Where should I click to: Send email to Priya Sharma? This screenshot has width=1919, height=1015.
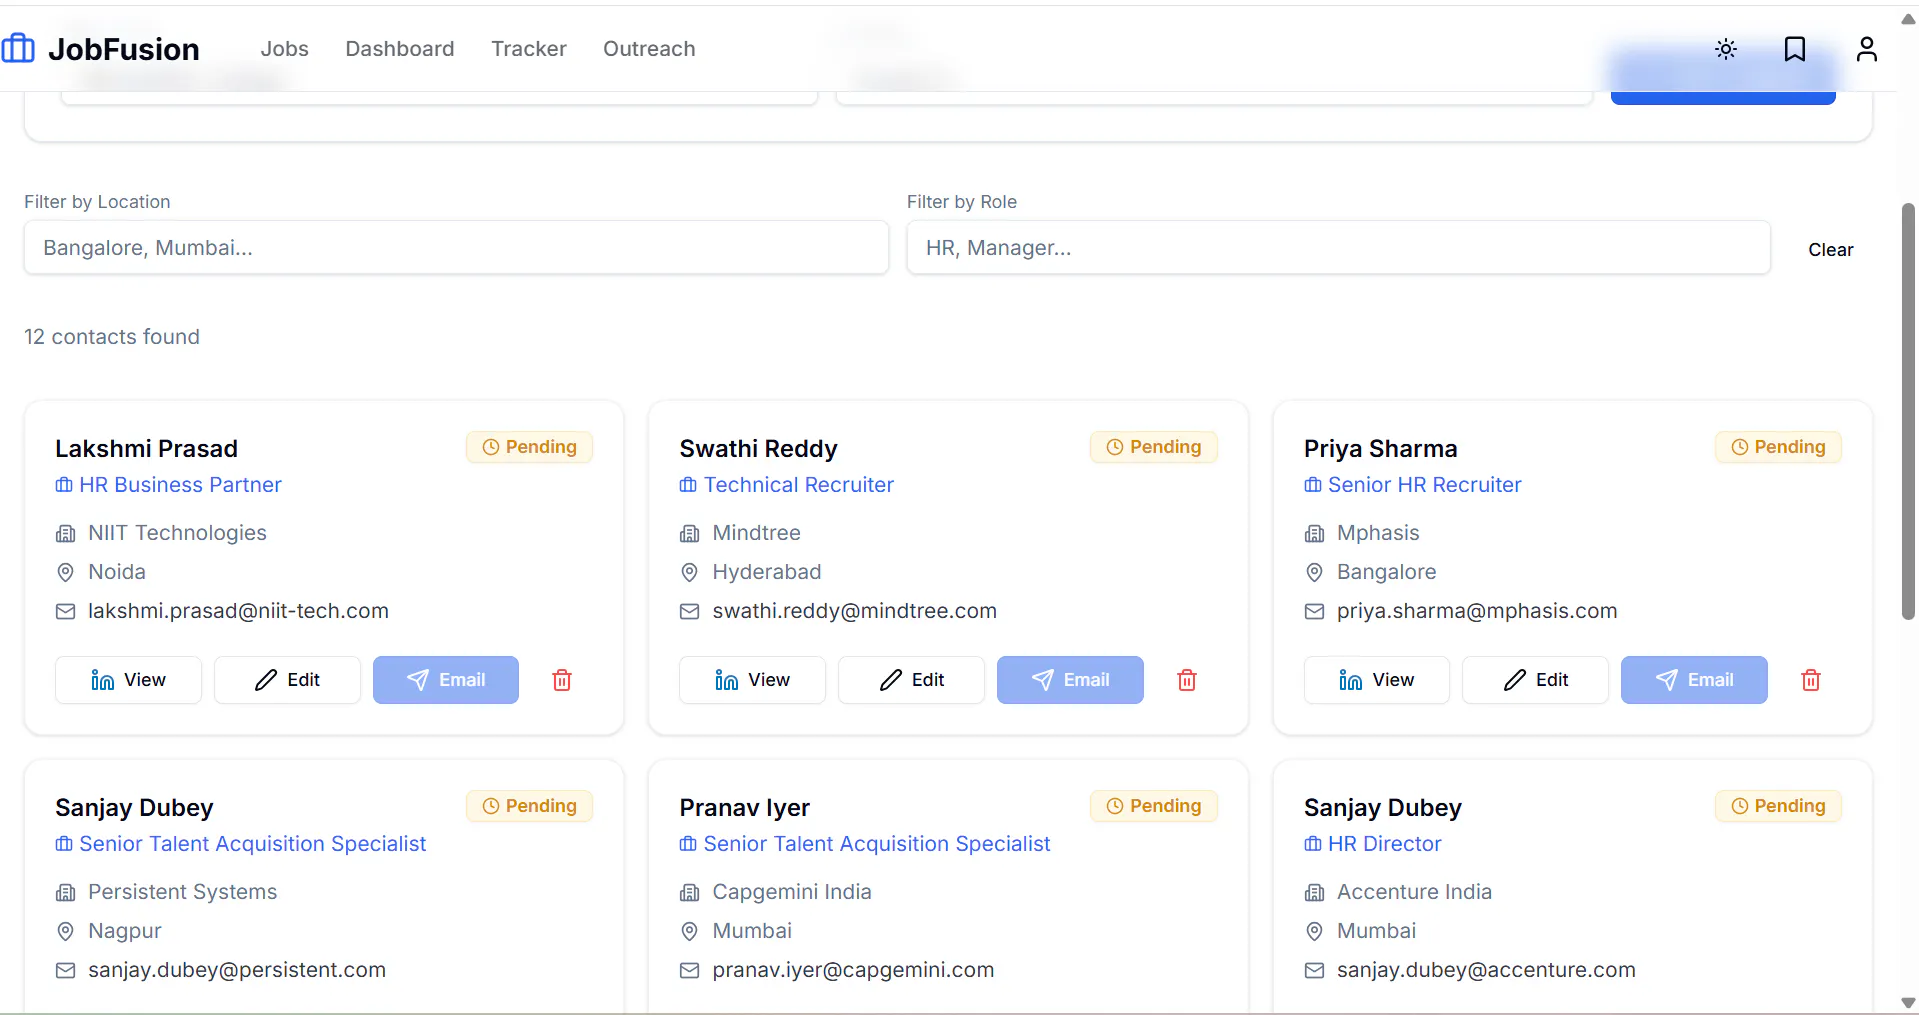(x=1694, y=680)
